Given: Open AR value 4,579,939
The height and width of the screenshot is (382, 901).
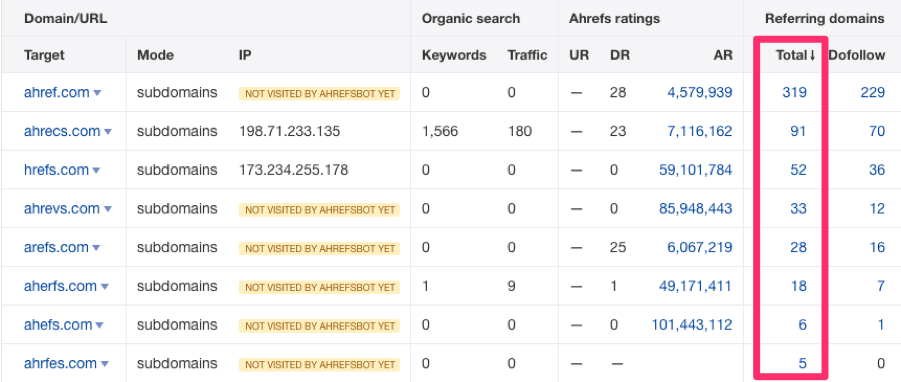Looking at the screenshot, I should pyautogui.click(x=700, y=92).
